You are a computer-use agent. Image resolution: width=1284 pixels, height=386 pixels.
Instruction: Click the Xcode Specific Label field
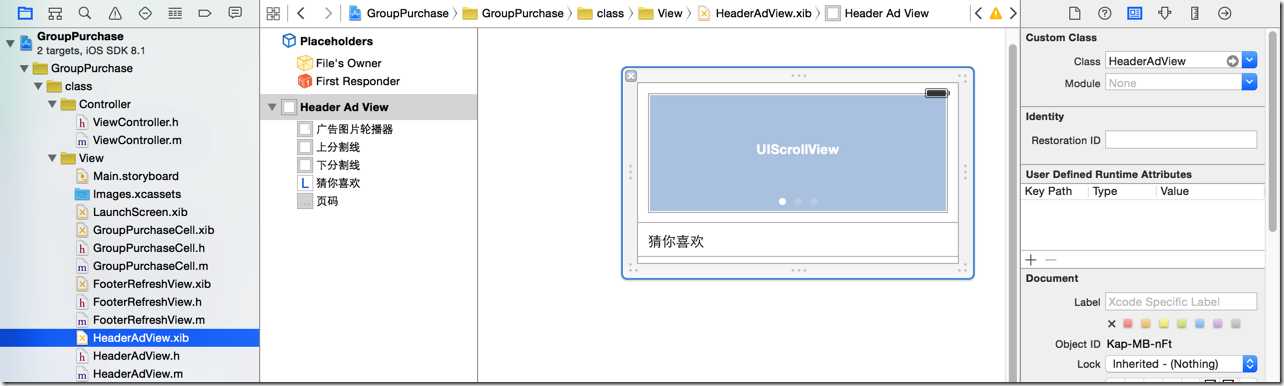1181,302
